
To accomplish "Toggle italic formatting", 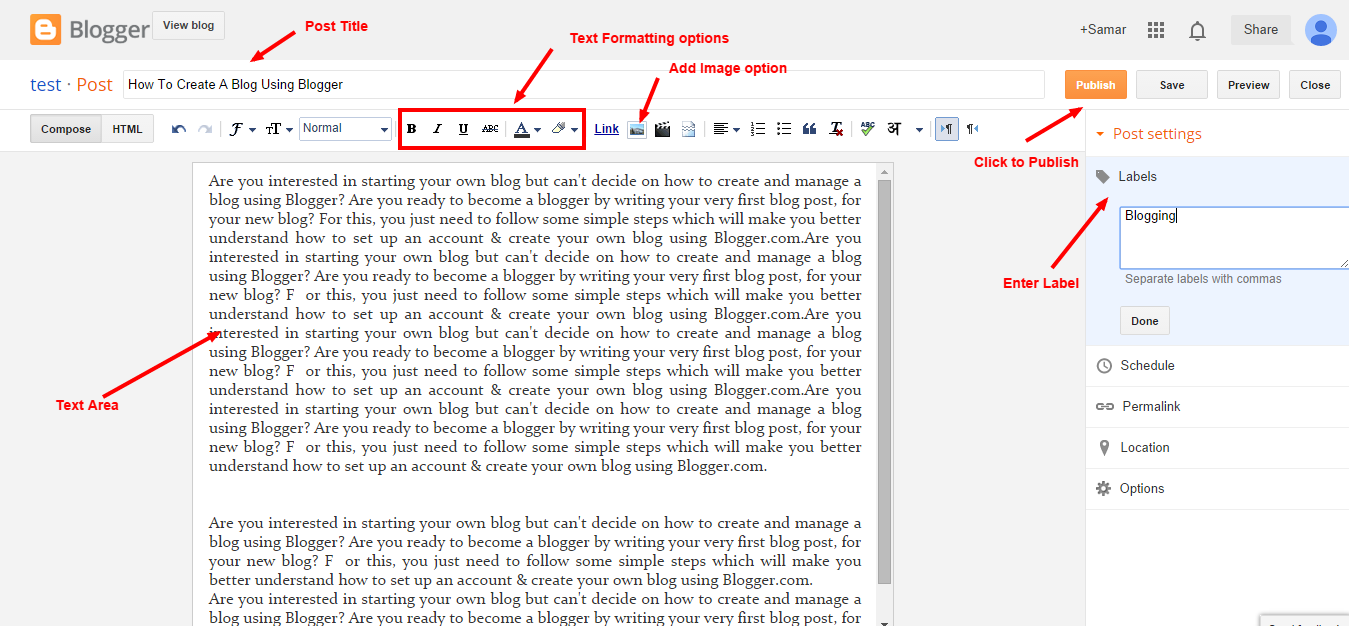I will click(x=437, y=129).
